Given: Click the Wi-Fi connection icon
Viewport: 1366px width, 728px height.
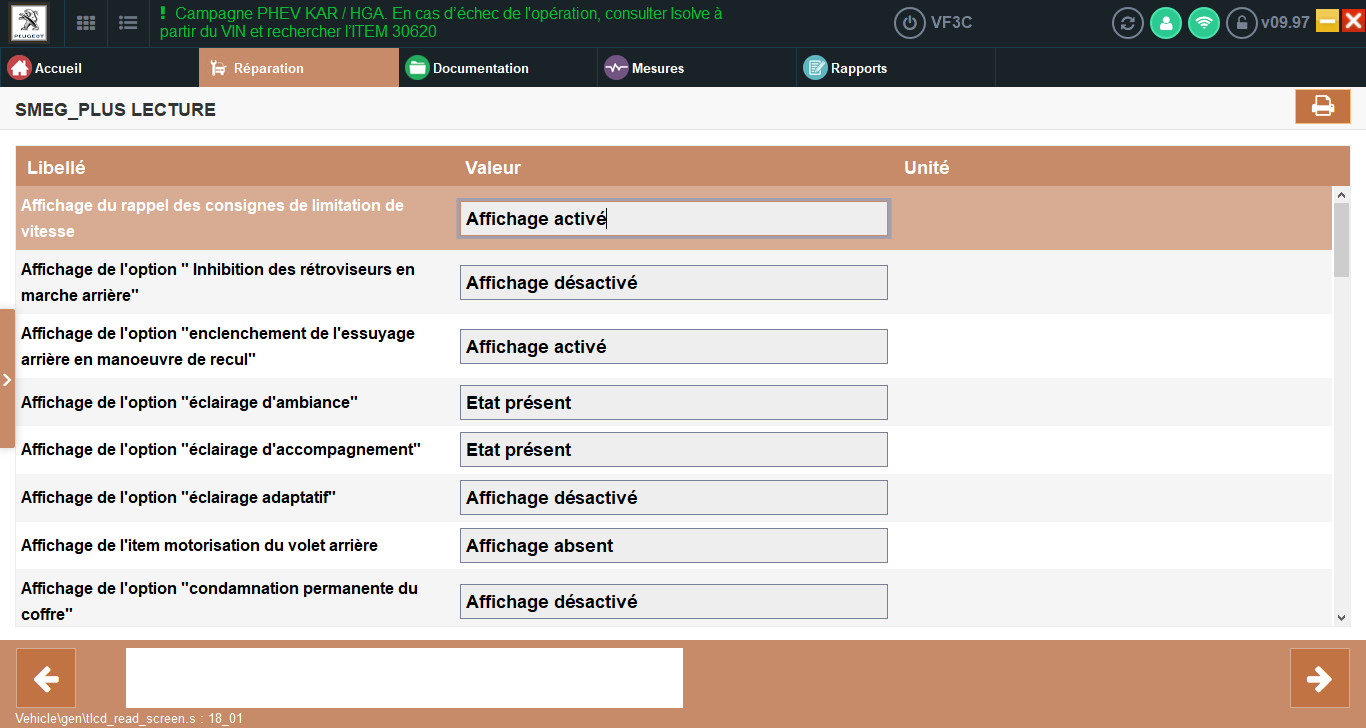Looking at the screenshot, I should (1204, 23).
